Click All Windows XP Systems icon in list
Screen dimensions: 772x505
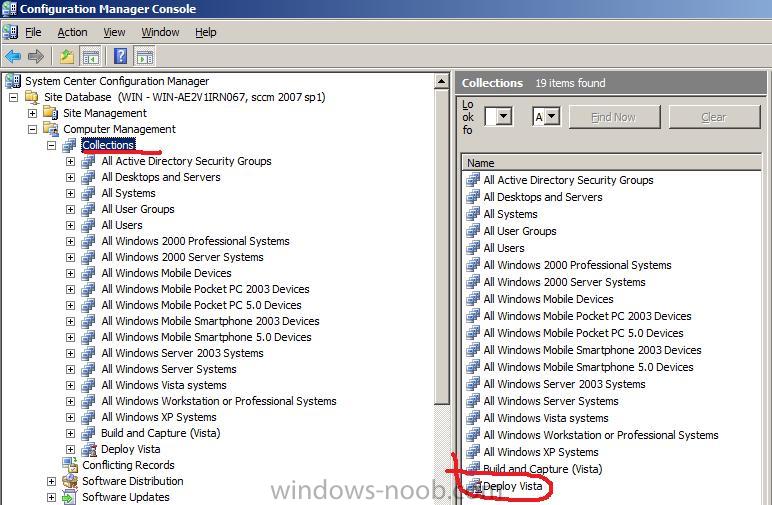pos(473,452)
